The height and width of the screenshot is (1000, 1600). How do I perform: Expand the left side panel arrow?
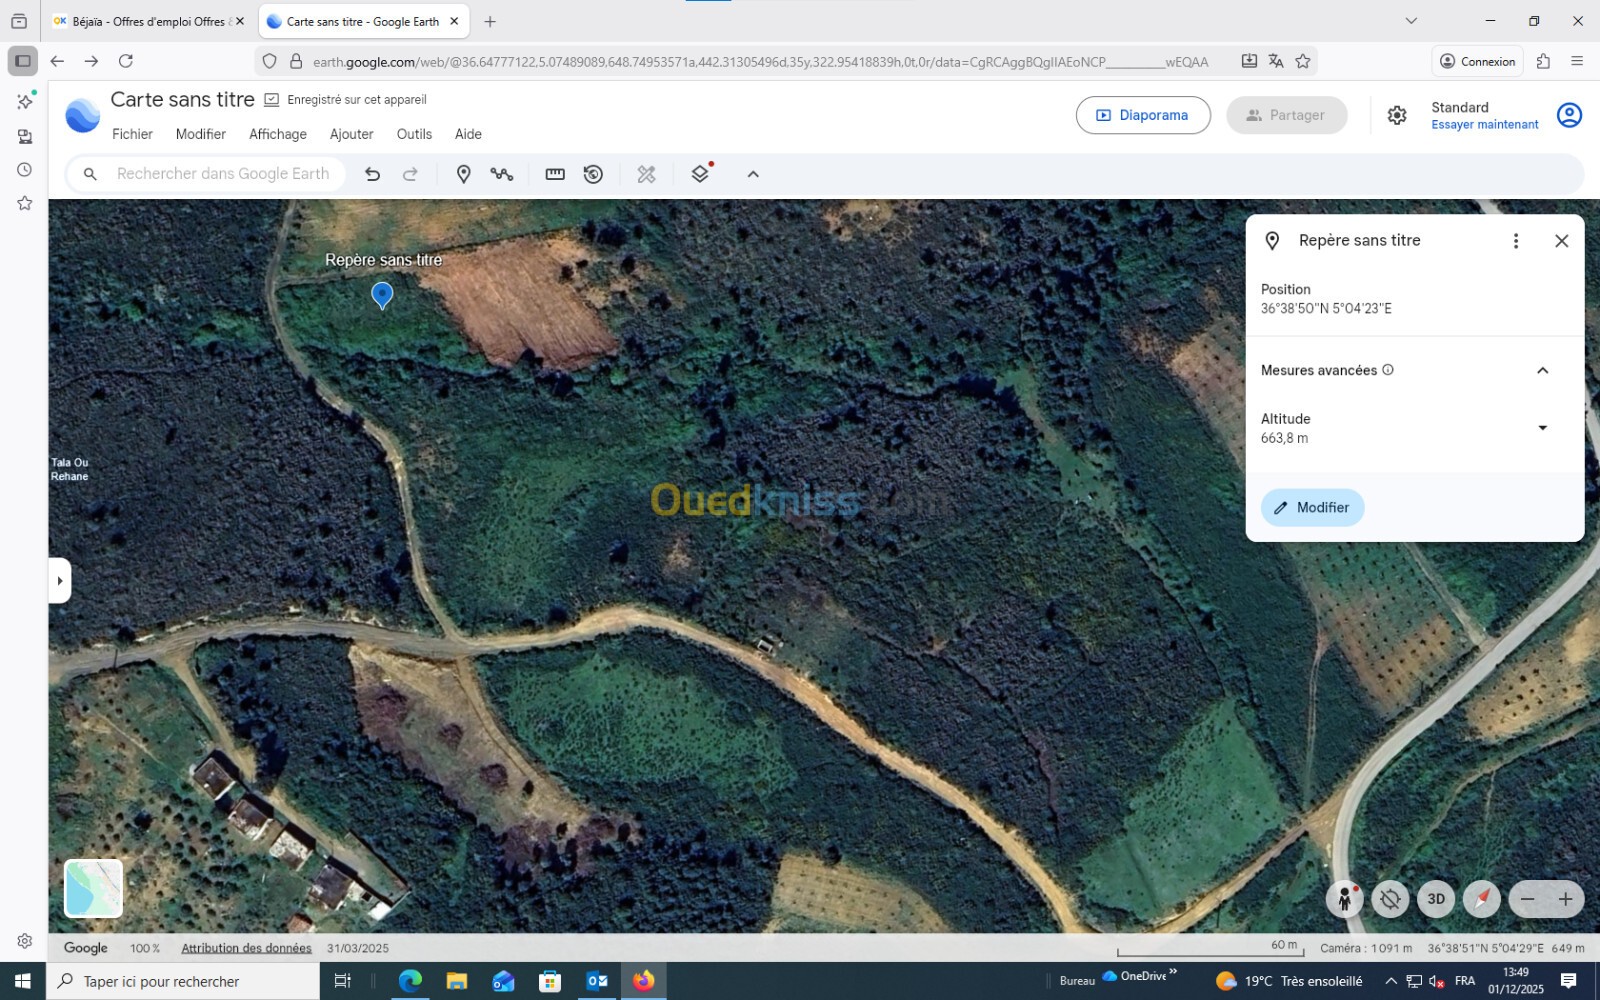[x=59, y=580]
